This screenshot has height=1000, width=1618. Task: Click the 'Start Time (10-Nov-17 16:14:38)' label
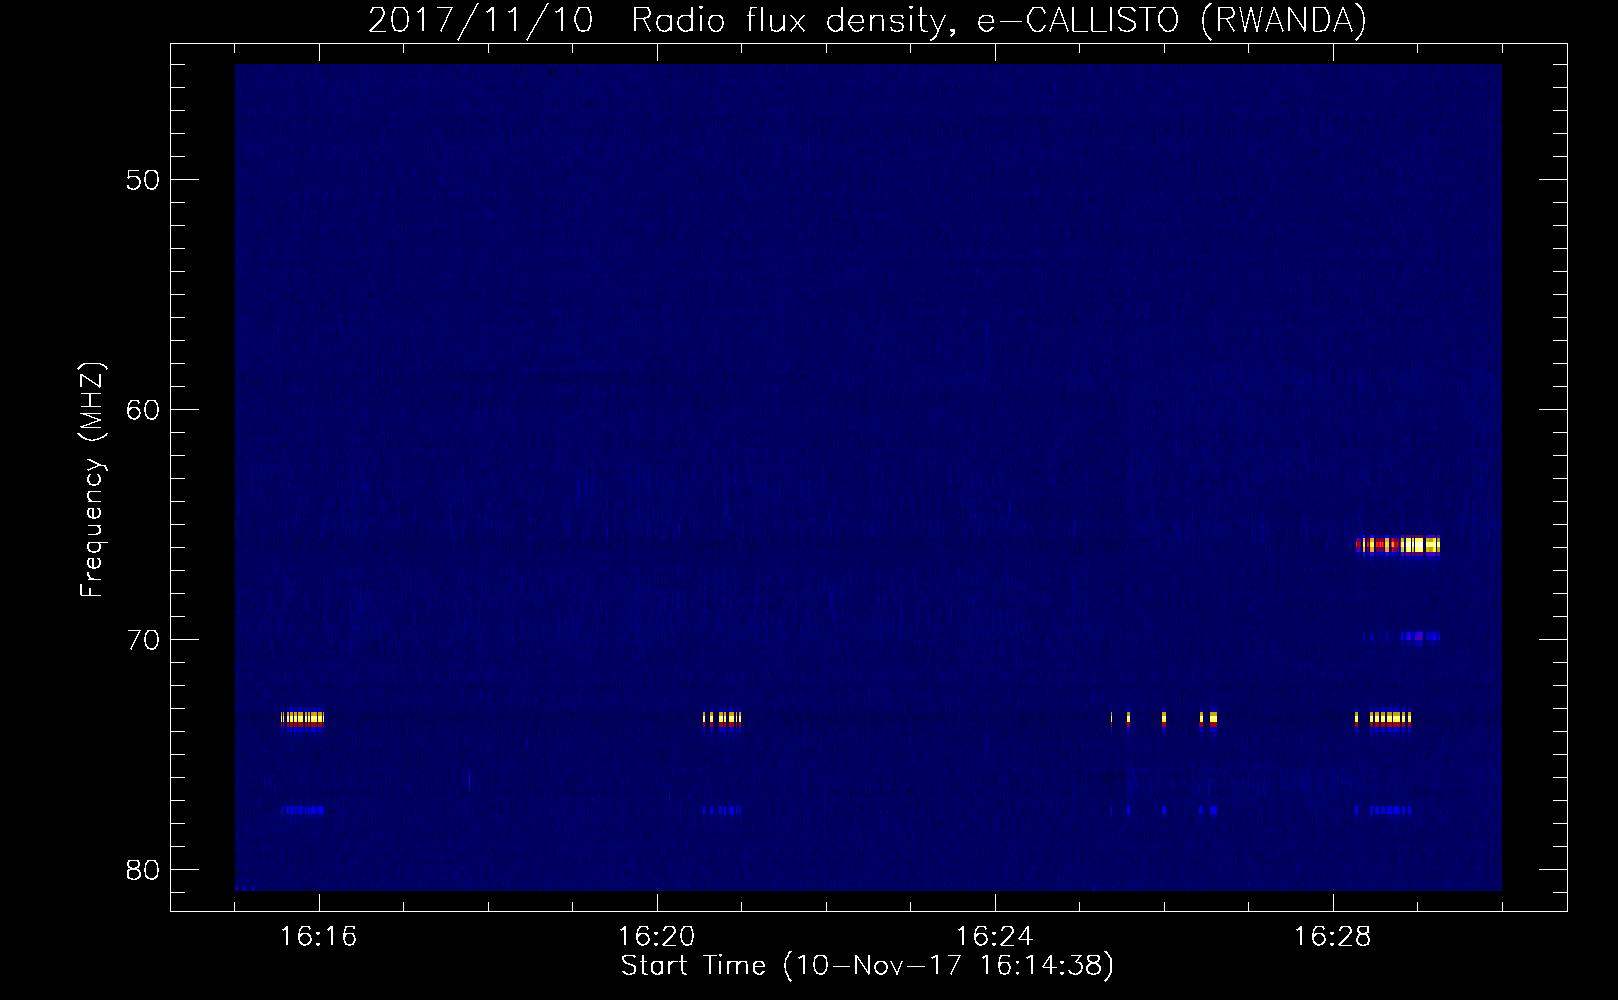[x=867, y=966]
